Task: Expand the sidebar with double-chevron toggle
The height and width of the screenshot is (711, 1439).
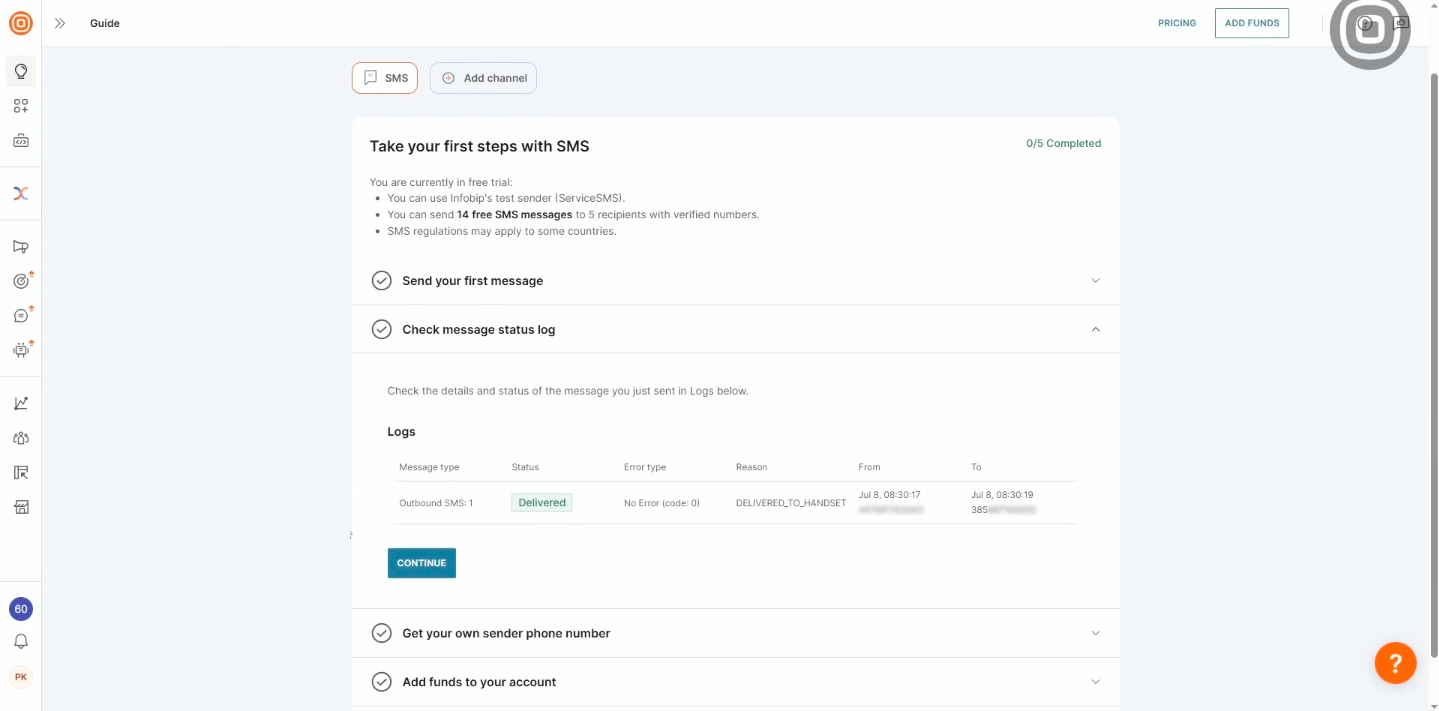Action: 60,23
